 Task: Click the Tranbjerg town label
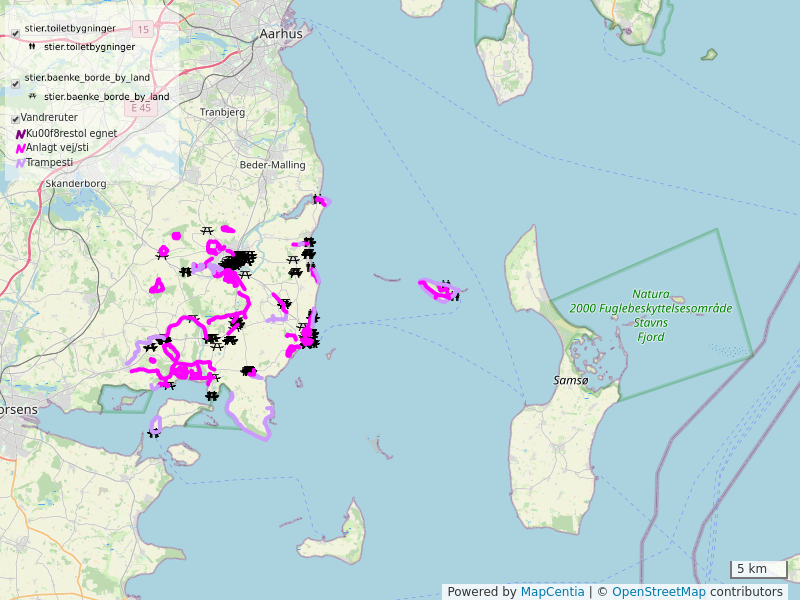pyautogui.click(x=222, y=113)
